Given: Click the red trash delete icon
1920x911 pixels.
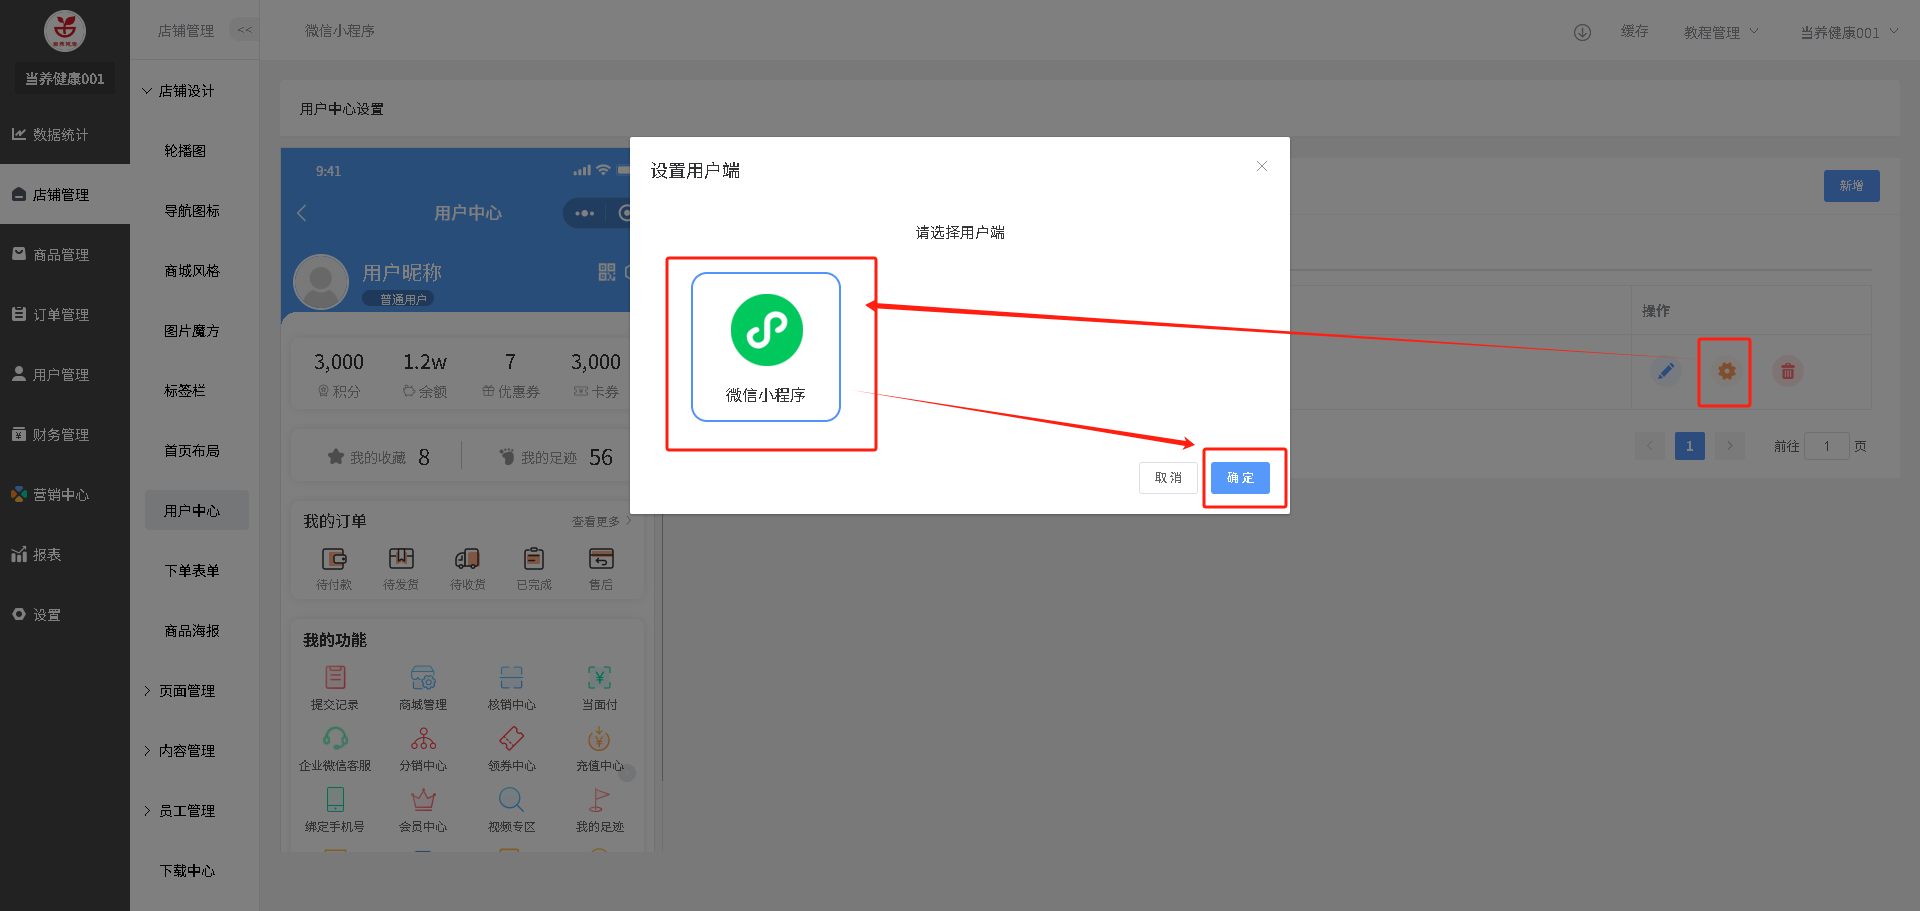Looking at the screenshot, I should click(x=1787, y=372).
